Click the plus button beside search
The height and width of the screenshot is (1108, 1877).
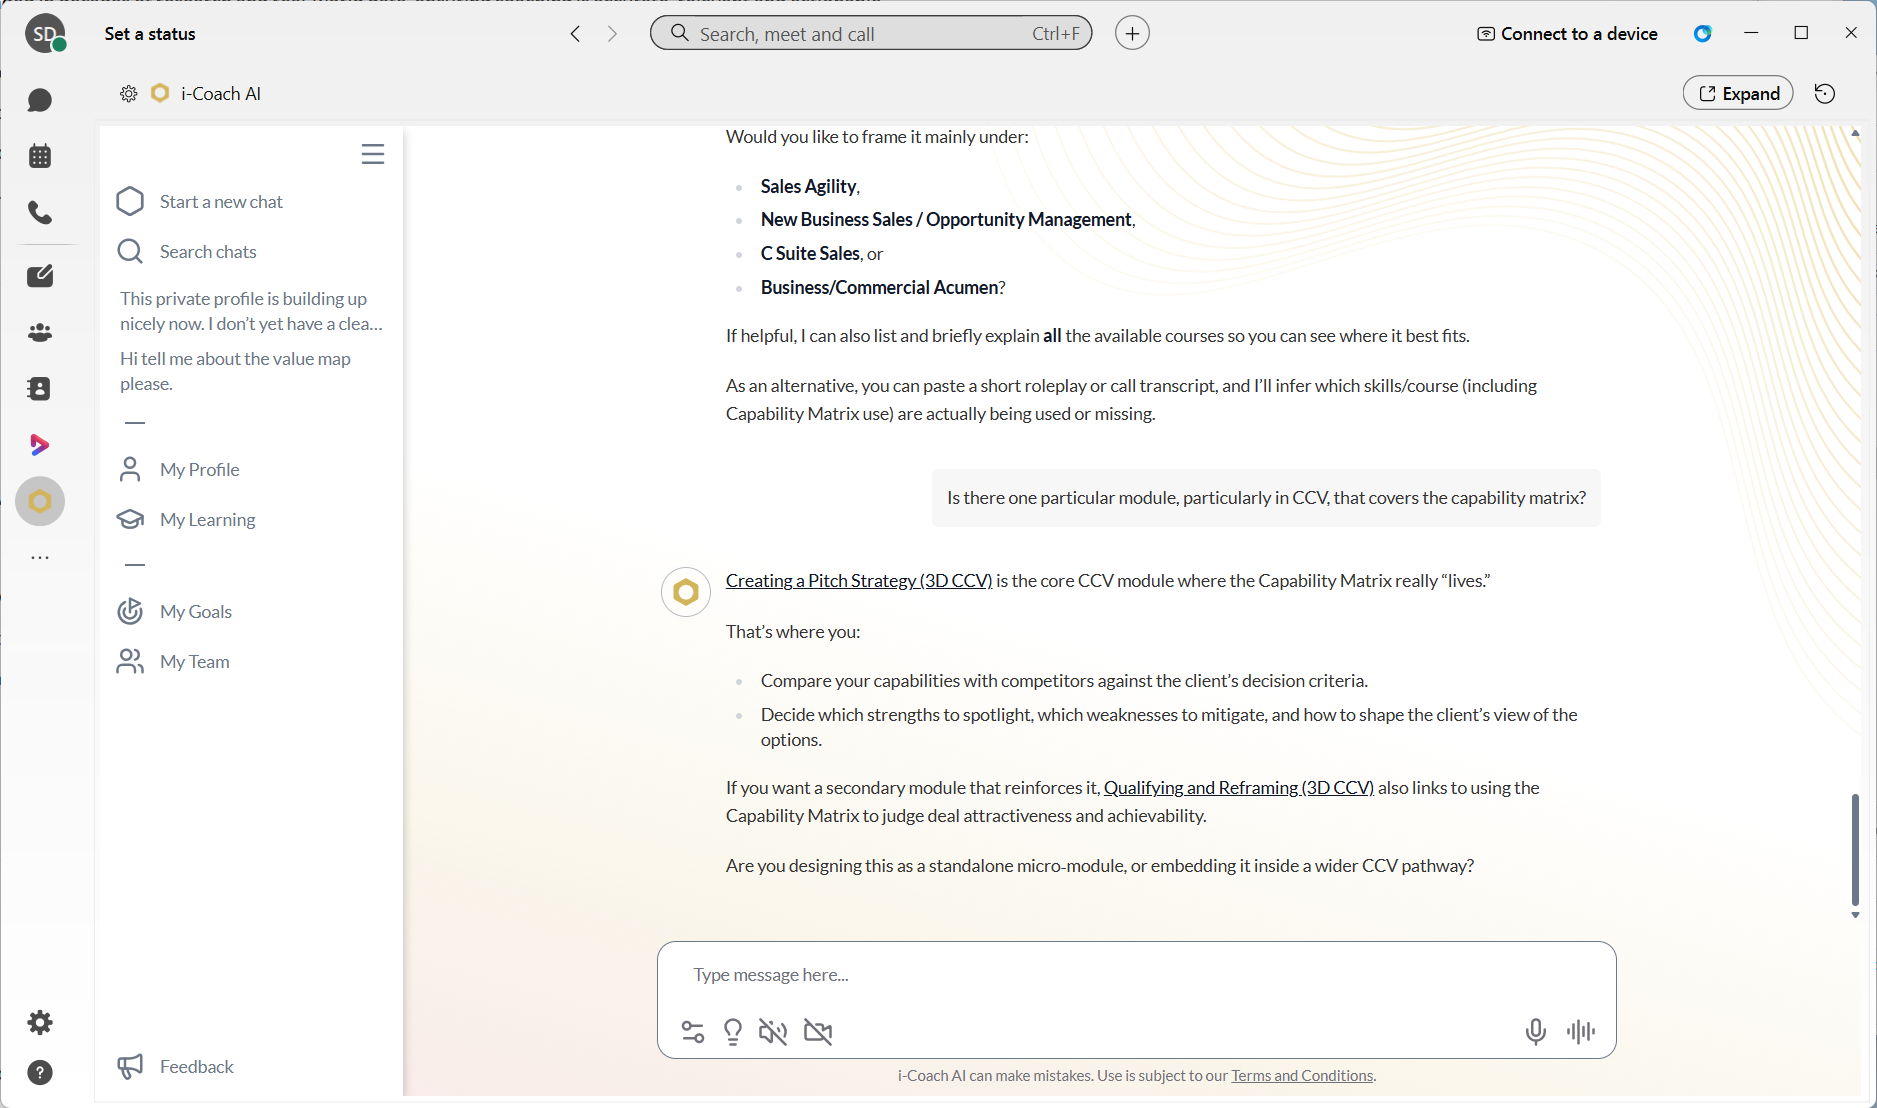[x=1132, y=33]
